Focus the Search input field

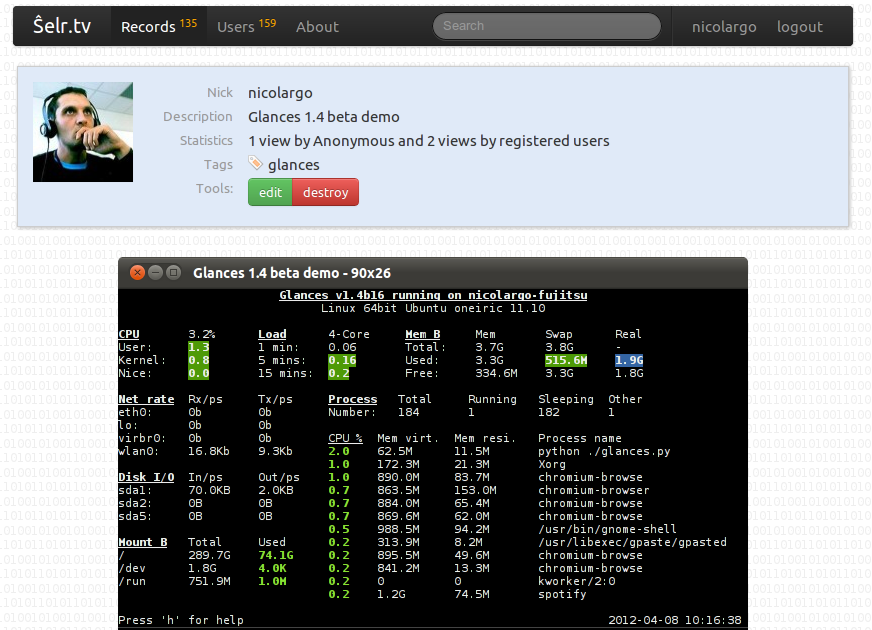pyautogui.click(x=547, y=26)
